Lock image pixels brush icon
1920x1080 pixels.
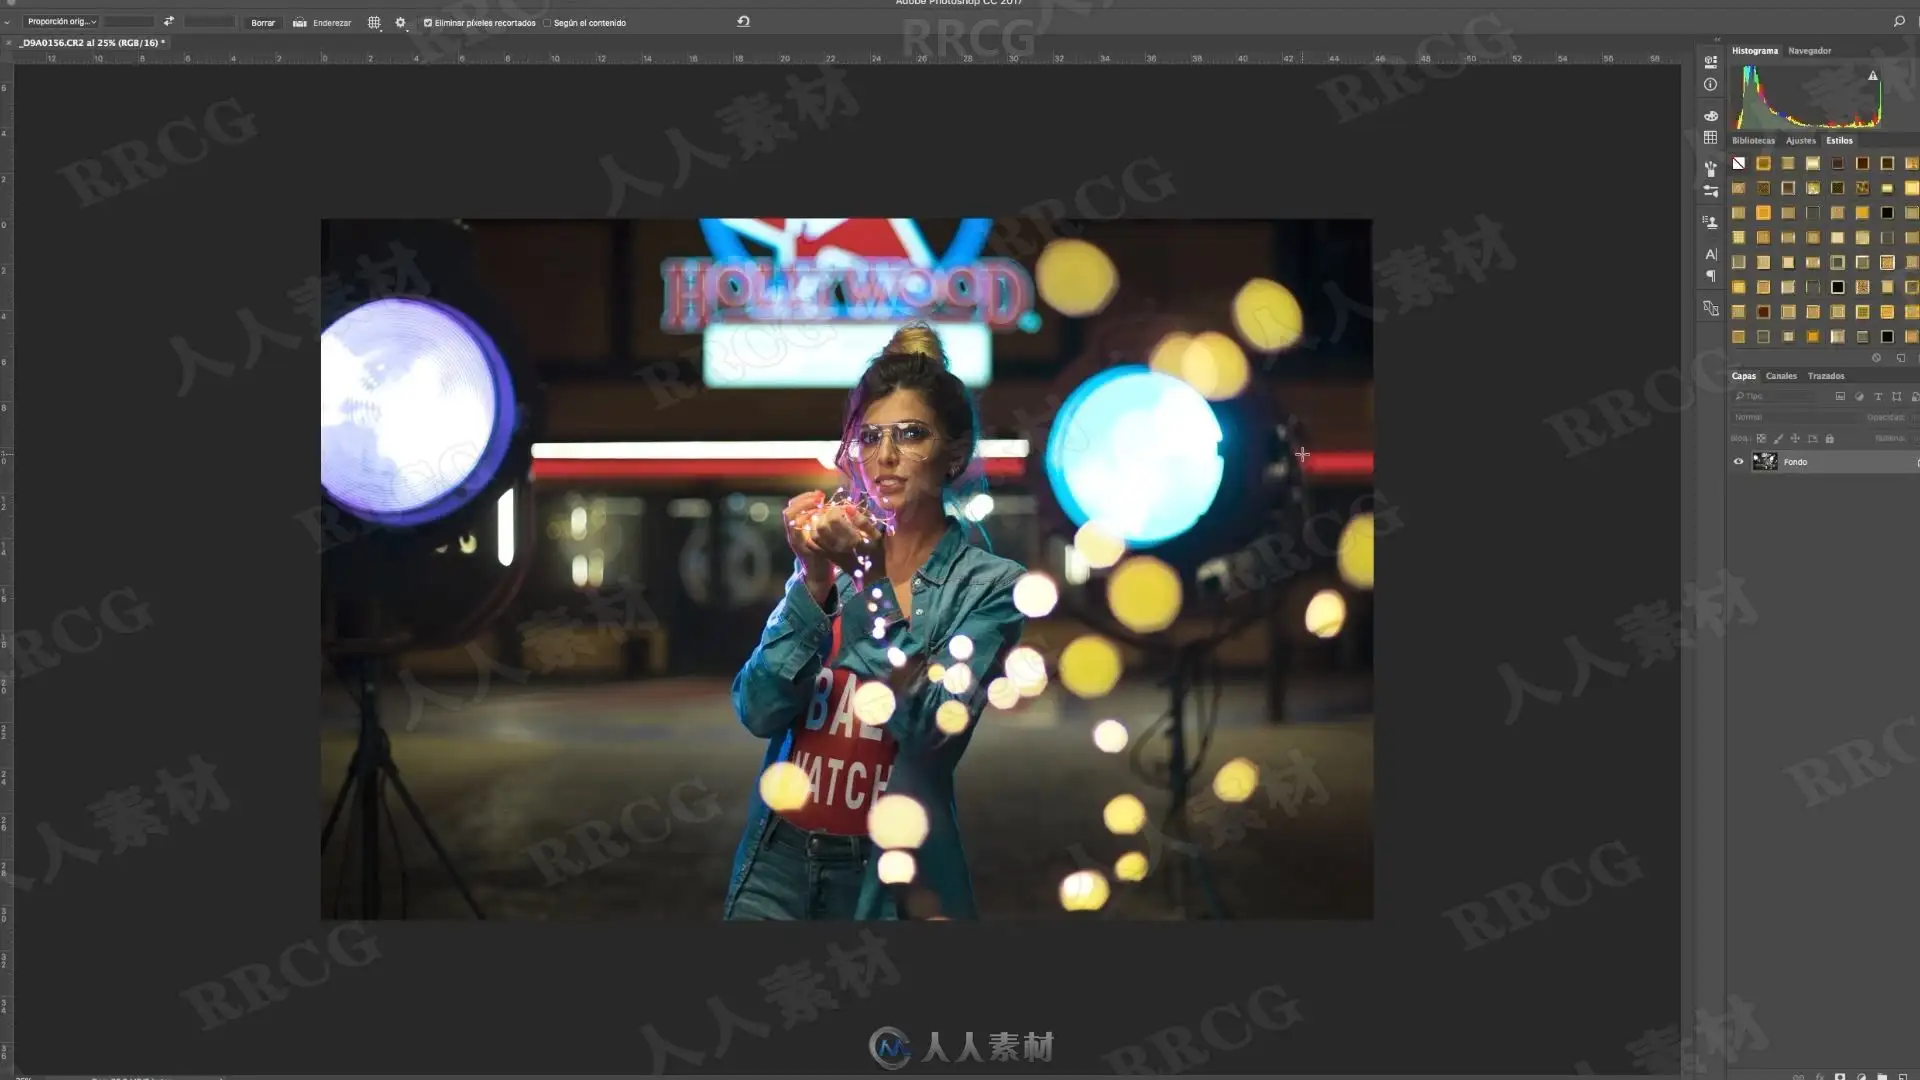1778,439
